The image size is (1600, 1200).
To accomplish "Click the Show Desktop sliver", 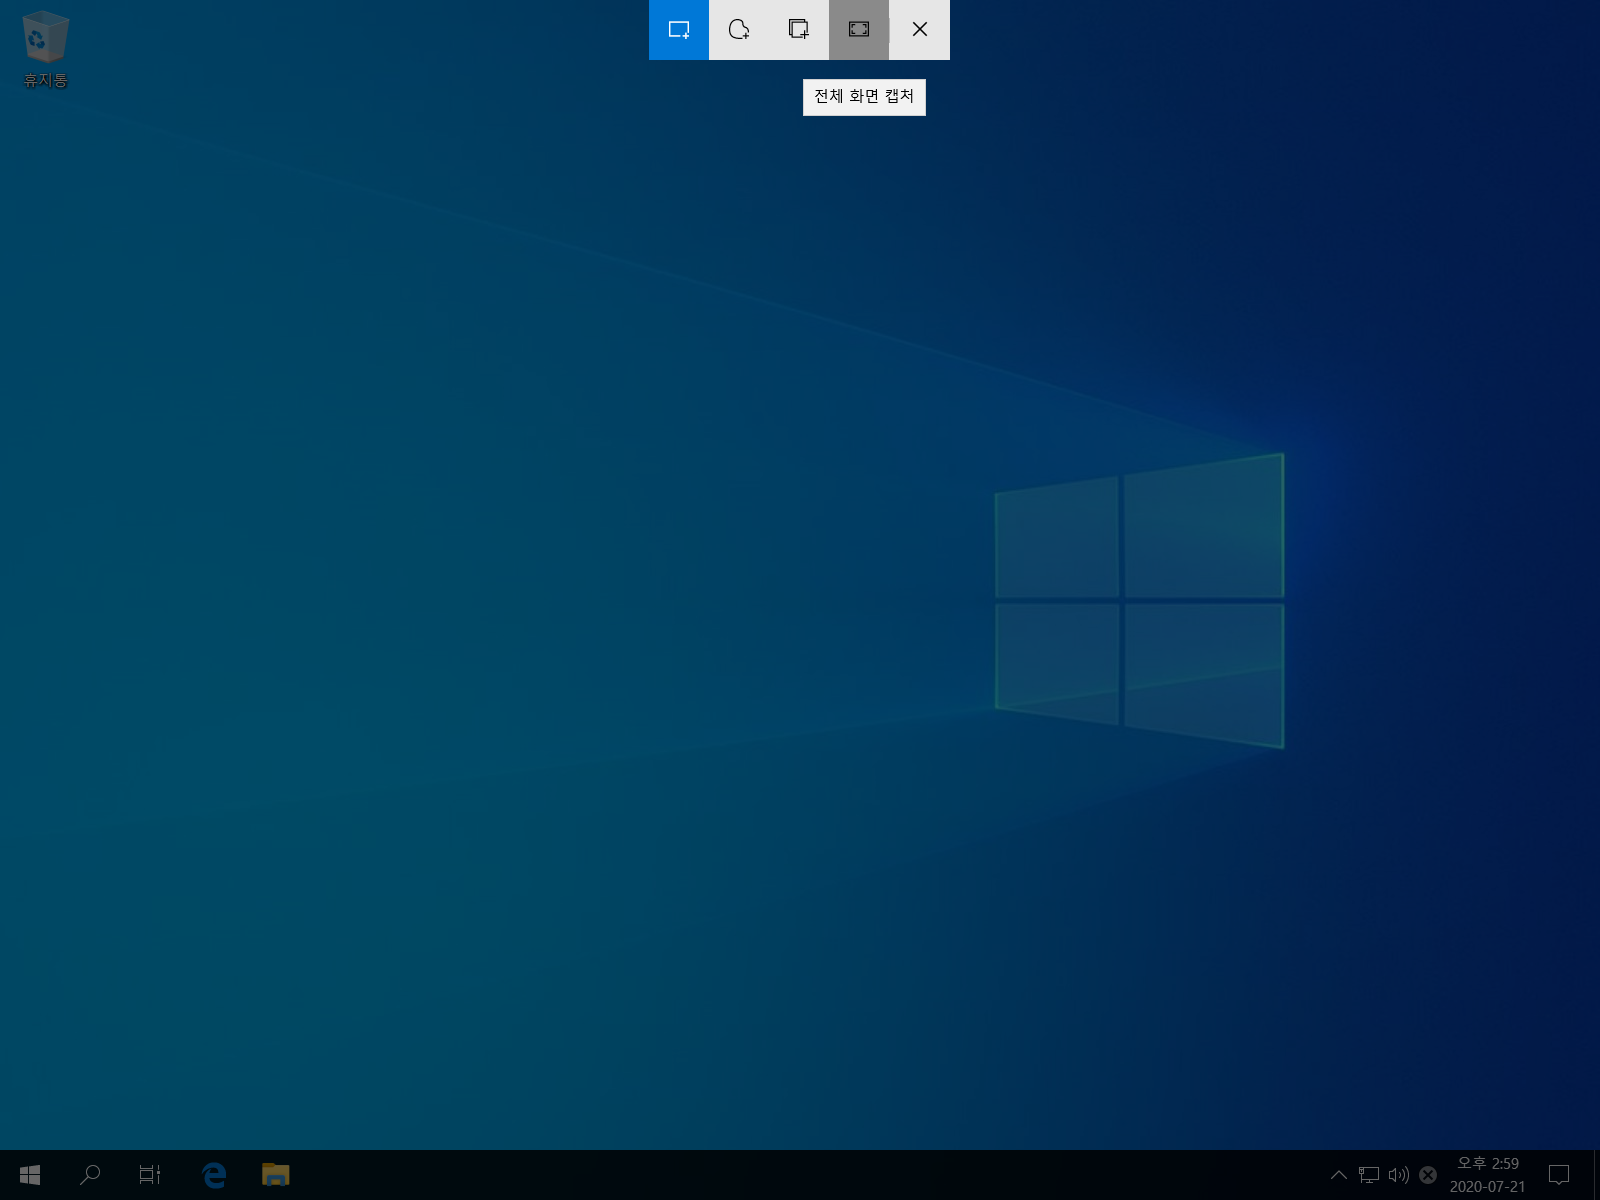I will point(1596,1175).
